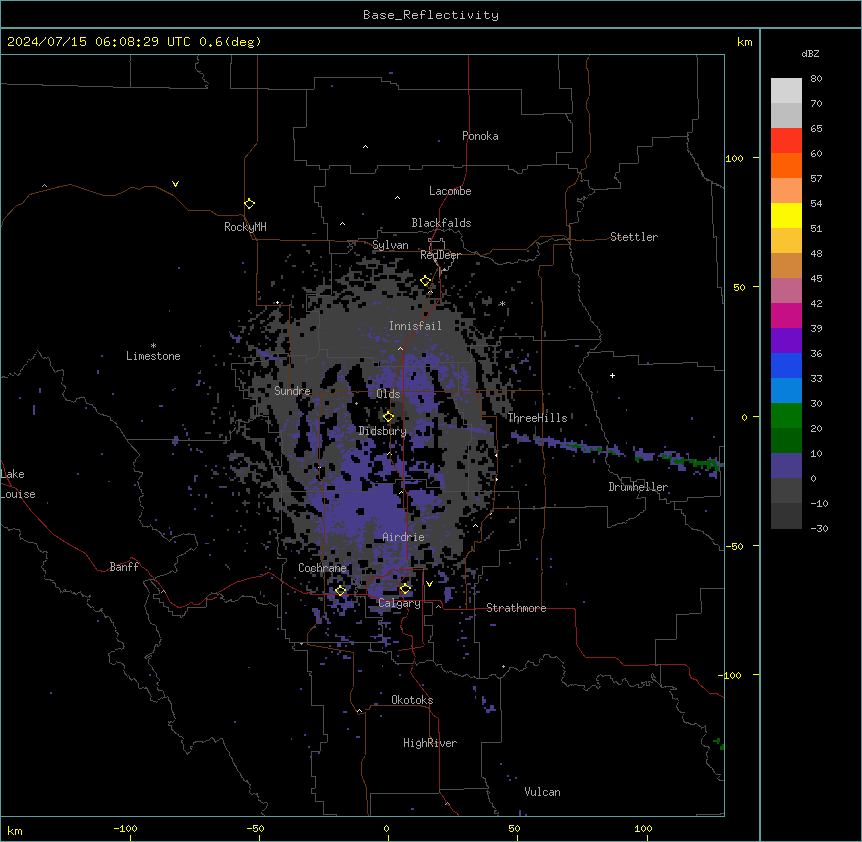Select the red 60-65 dBZ legend swatch

coord(786,141)
